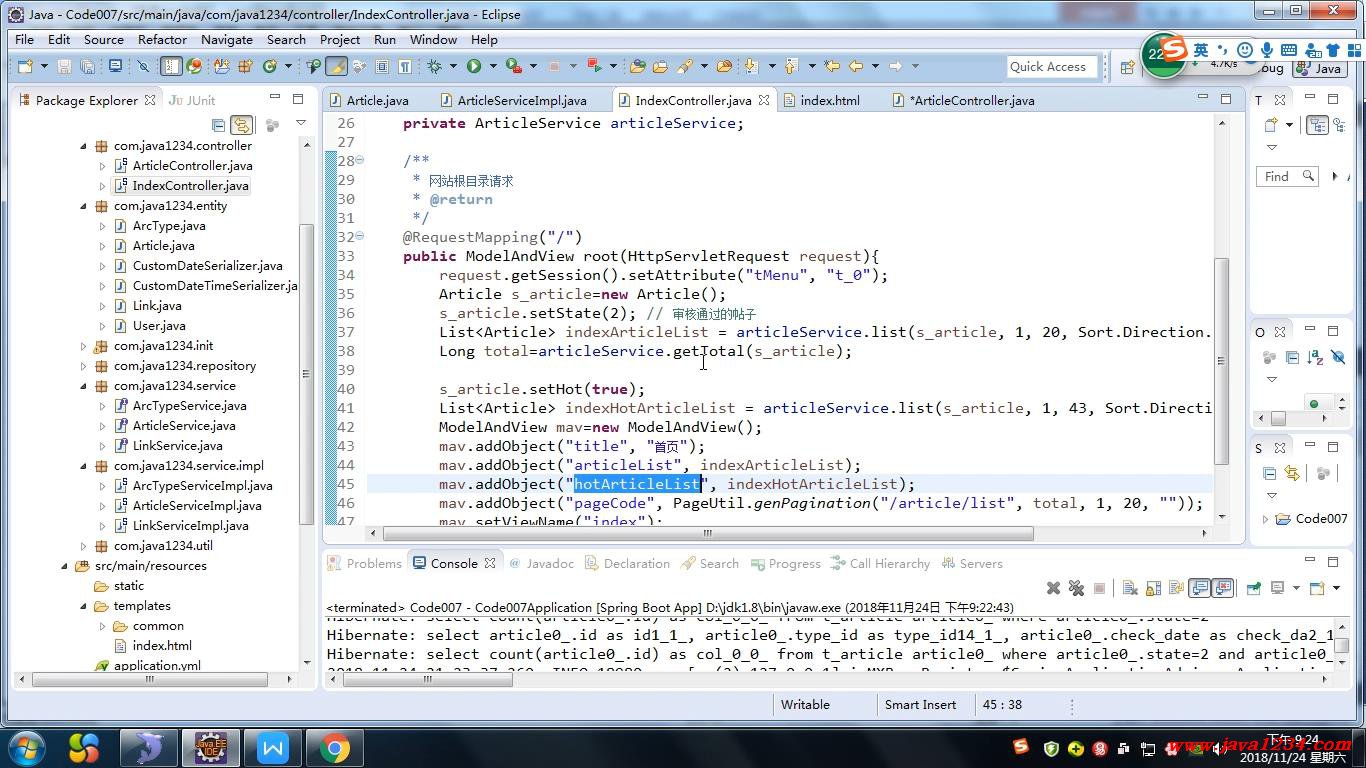Toggle Mark Occurrences highlighter icon
Image resolution: width=1366 pixels, height=768 pixels.
(336, 66)
